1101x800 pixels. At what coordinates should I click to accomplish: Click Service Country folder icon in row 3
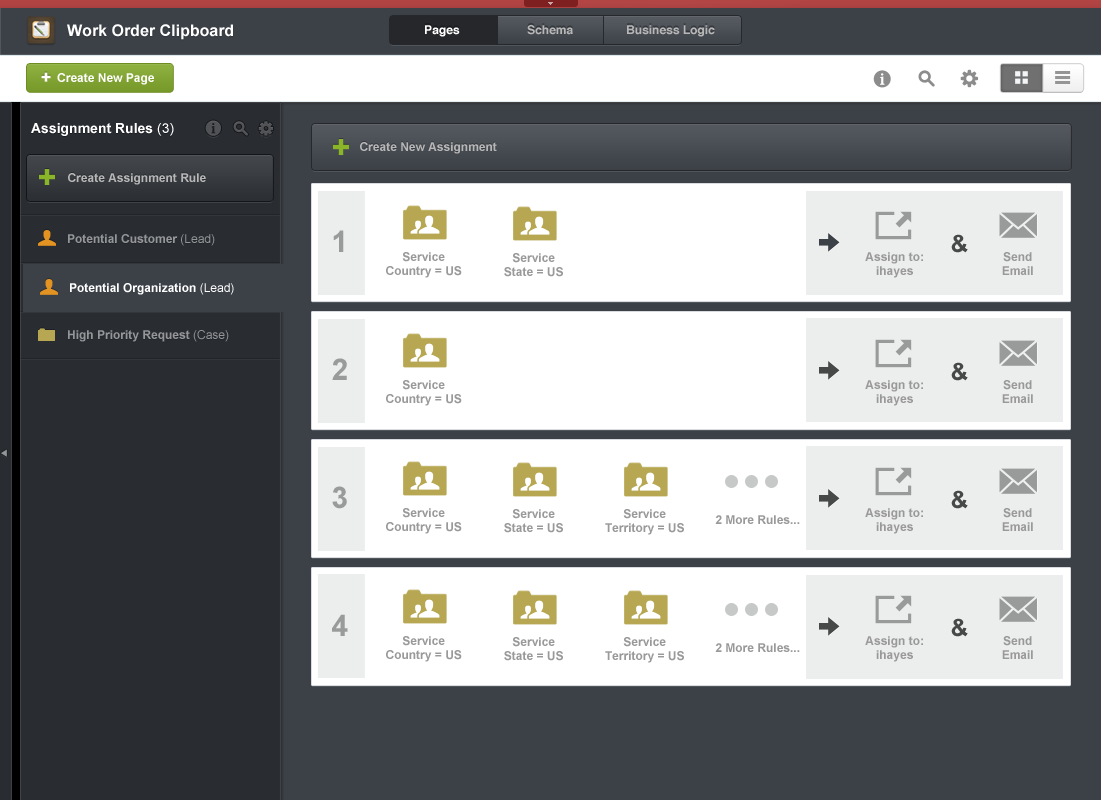(x=424, y=479)
